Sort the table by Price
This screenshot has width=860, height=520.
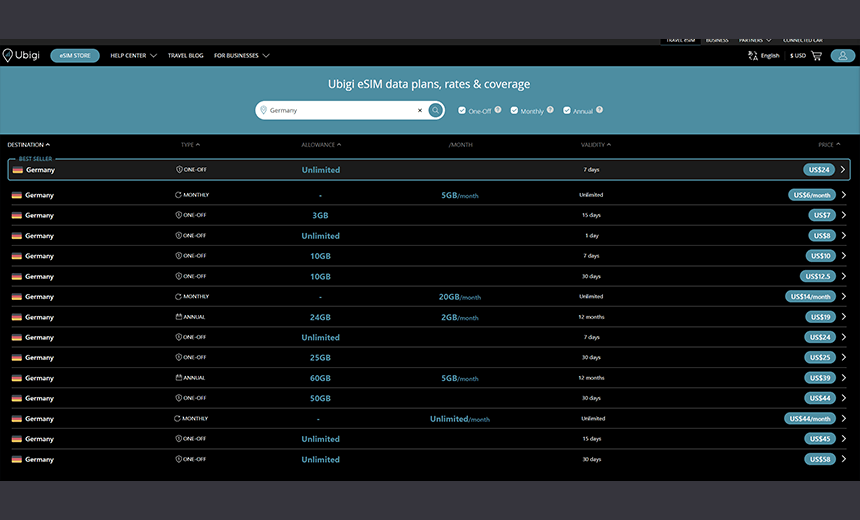[829, 145]
